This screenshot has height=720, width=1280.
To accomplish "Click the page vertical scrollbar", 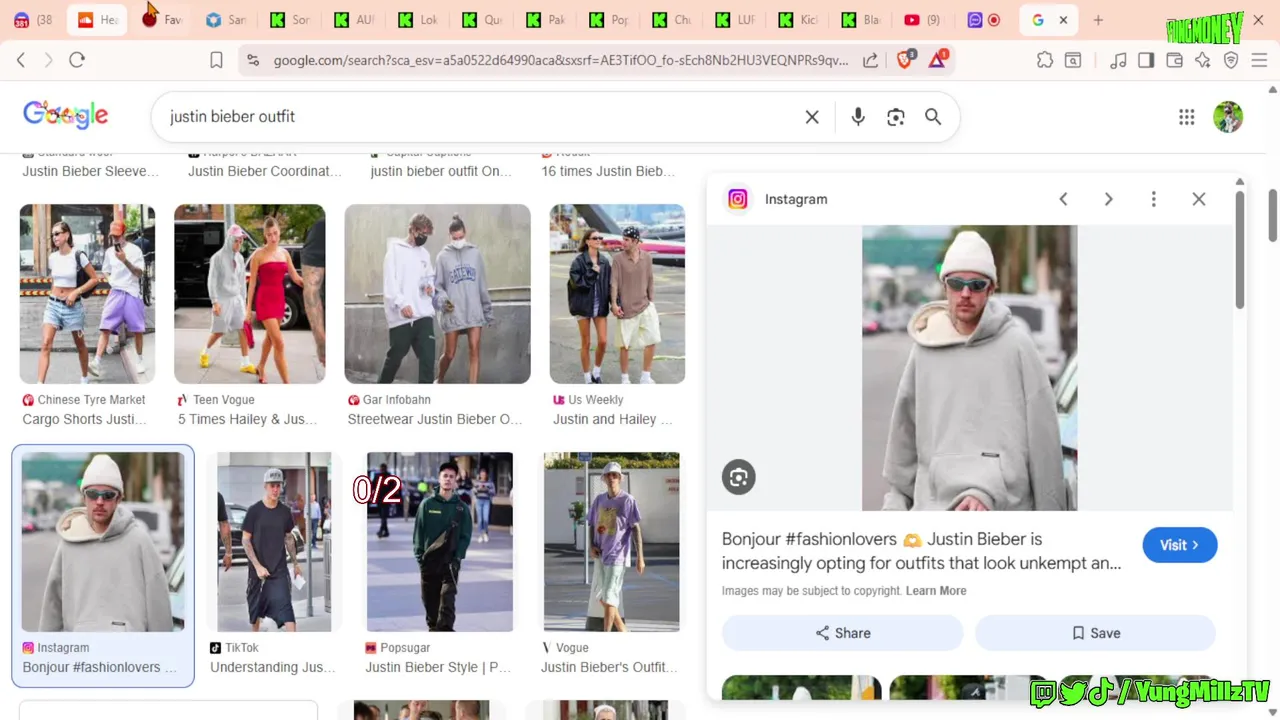I will click(x=1273, y=215).
